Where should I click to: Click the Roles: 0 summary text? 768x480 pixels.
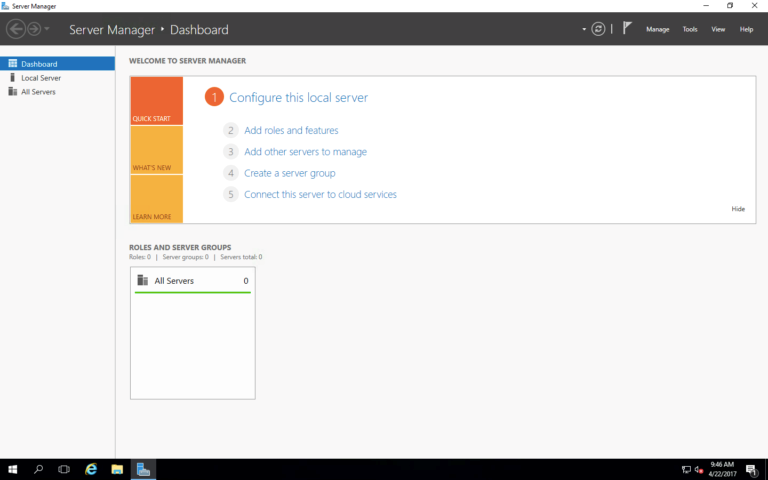pyautogui.click(x=140, y=257)
